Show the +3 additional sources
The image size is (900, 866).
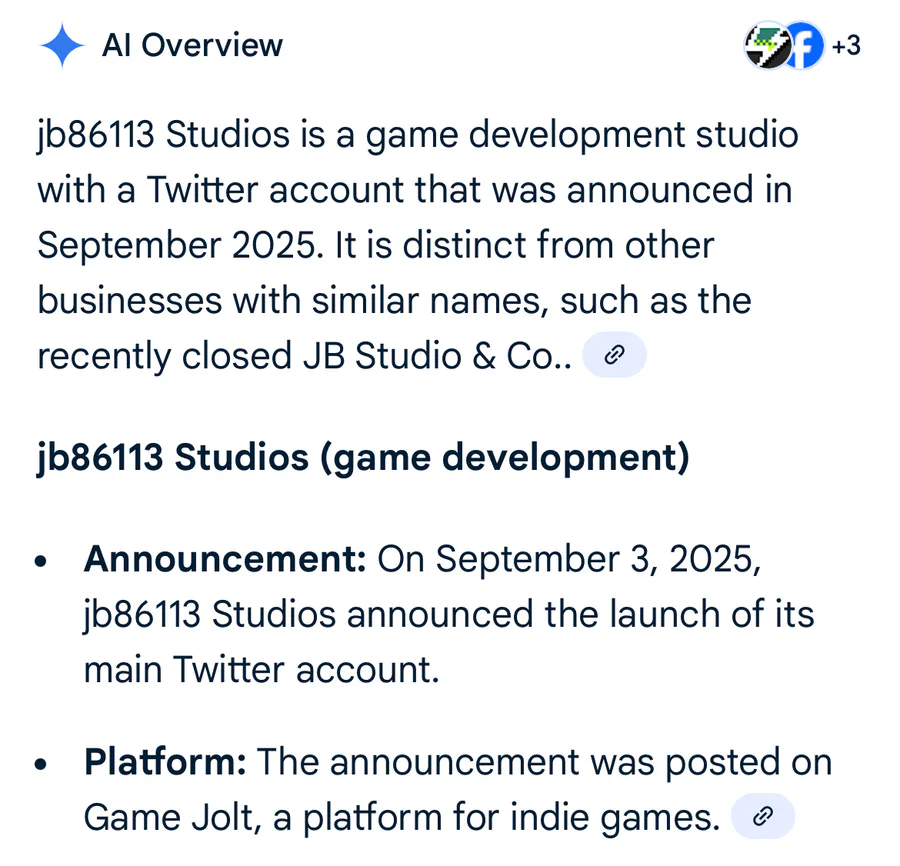pos(846,45)
